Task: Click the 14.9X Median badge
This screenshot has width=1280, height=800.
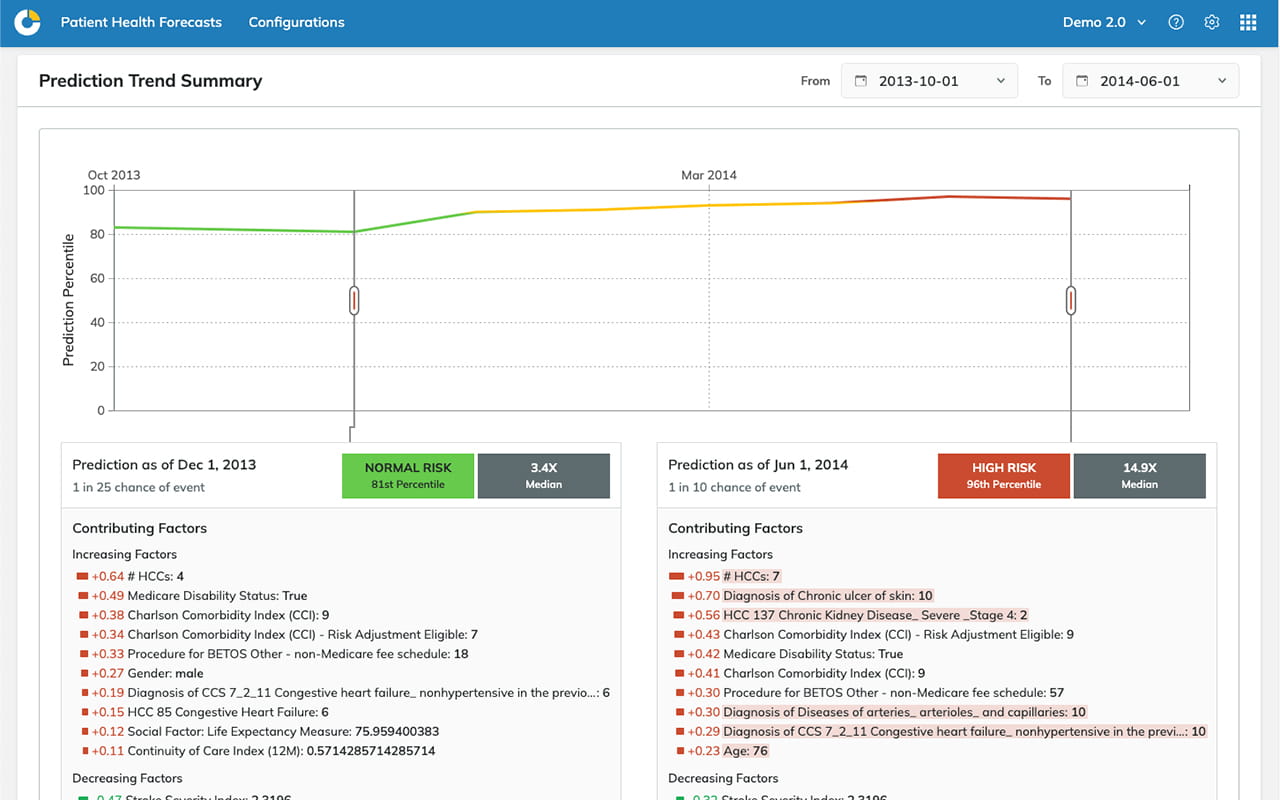Action: (1140, 476)
